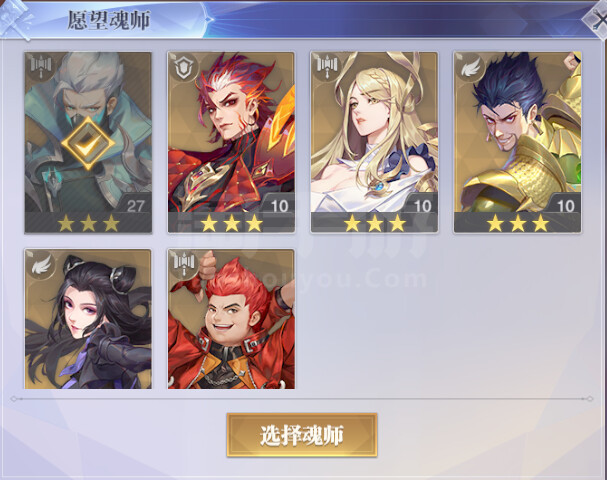Click the shield class icon on red-haired hero
The height and width of the screenshot is (480, 607).
(183, 67)
